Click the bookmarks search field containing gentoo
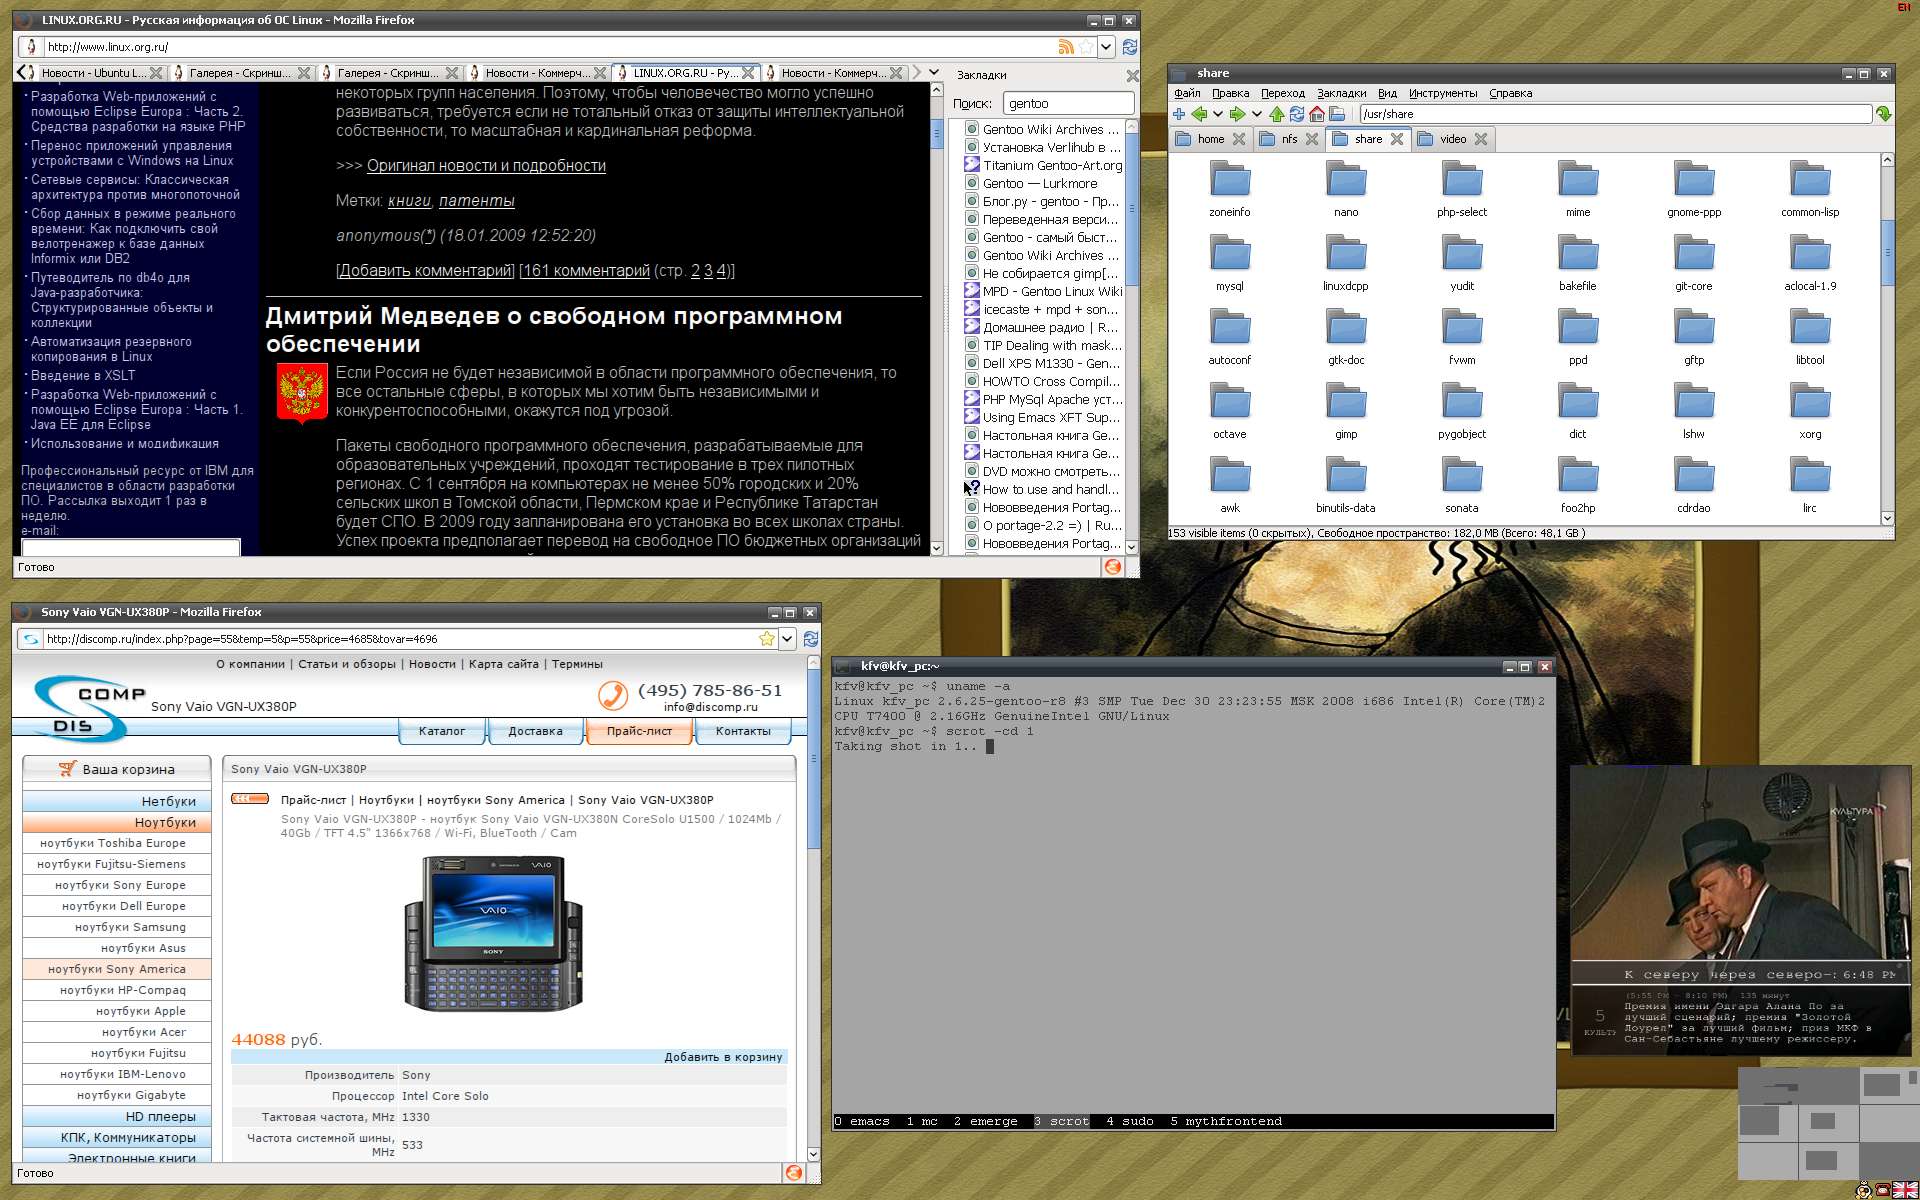This screenshot has height=1200, width=1920. [x=1067, y=103]
